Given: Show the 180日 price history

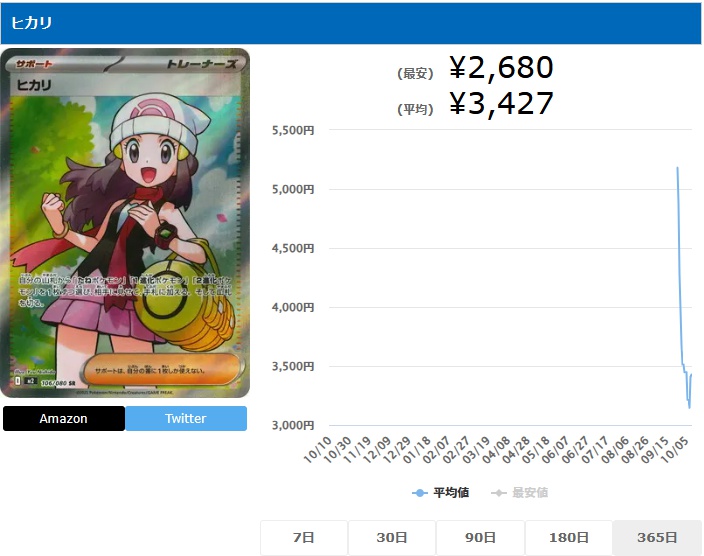Looking at the screenshot, I should click(569, 538).
